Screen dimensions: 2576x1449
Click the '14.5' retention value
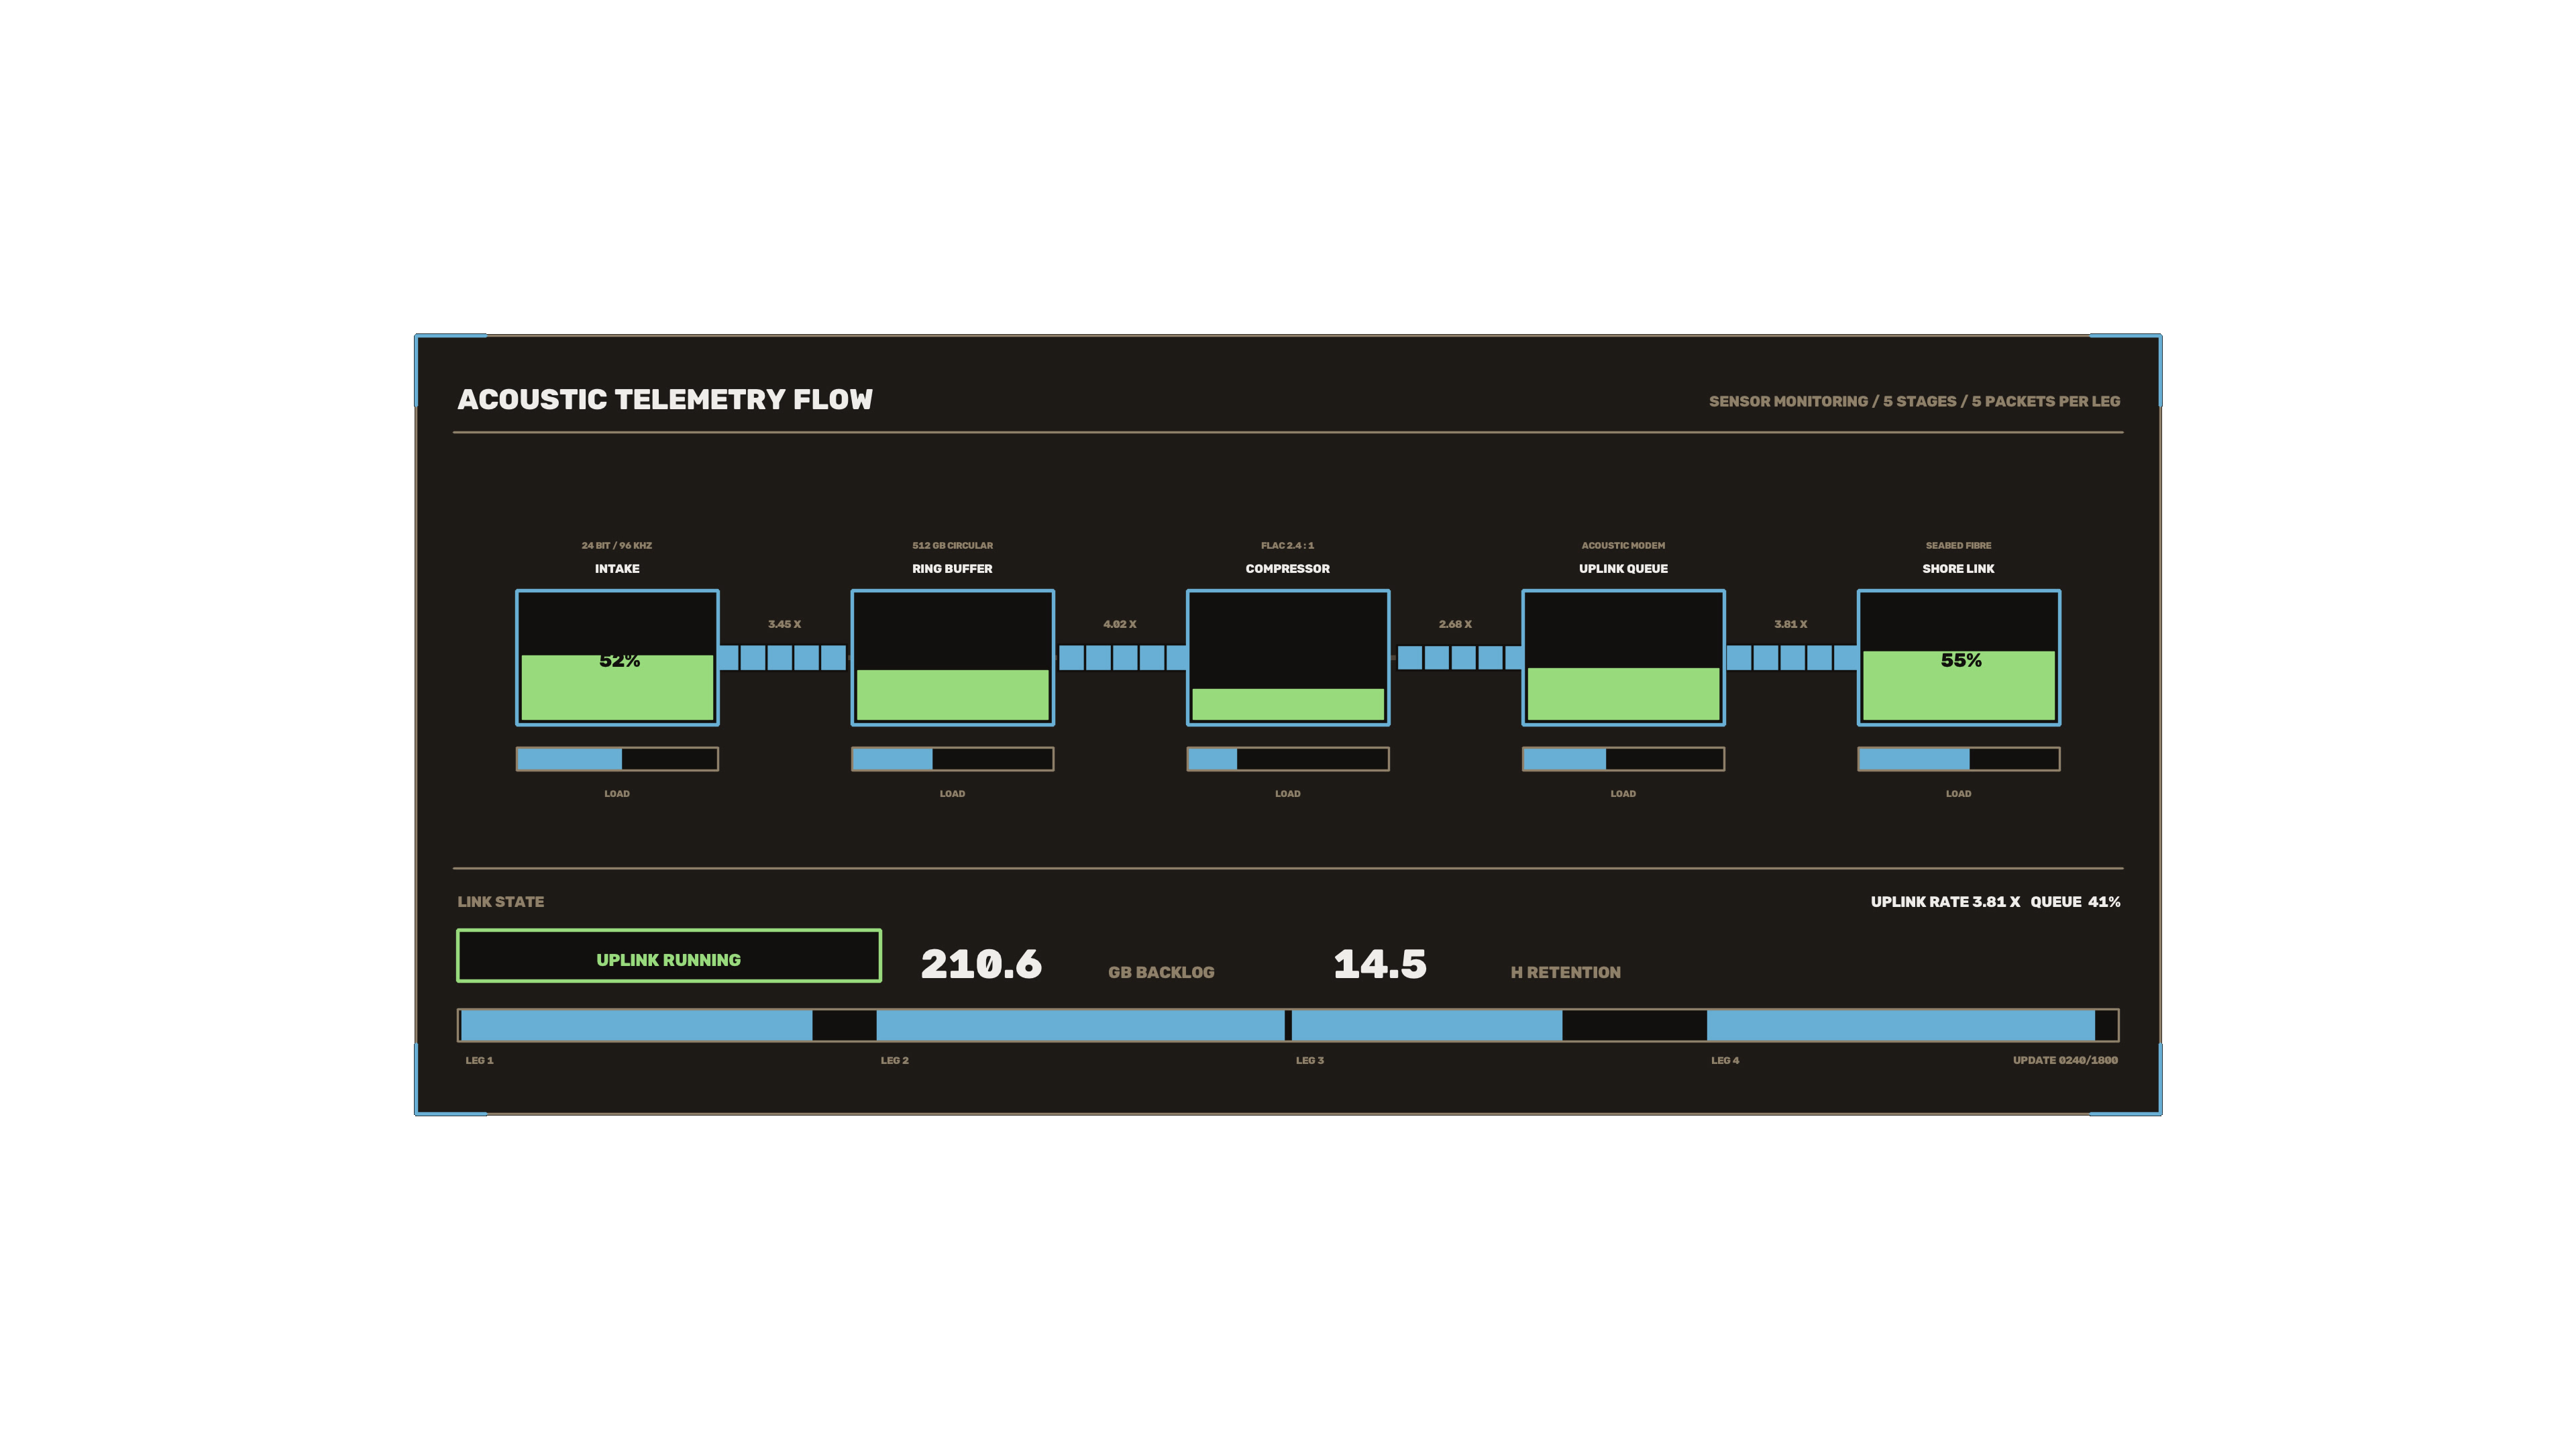[1380, 964]
